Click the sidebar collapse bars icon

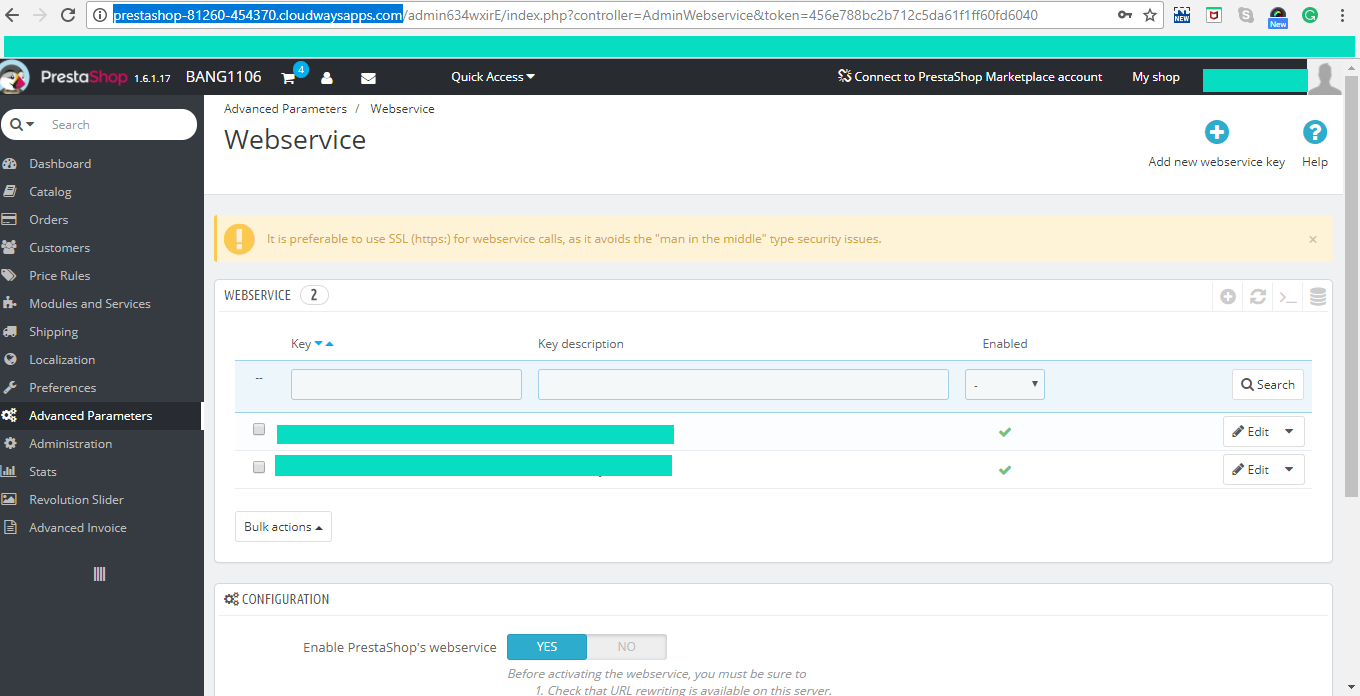[100, 574]
